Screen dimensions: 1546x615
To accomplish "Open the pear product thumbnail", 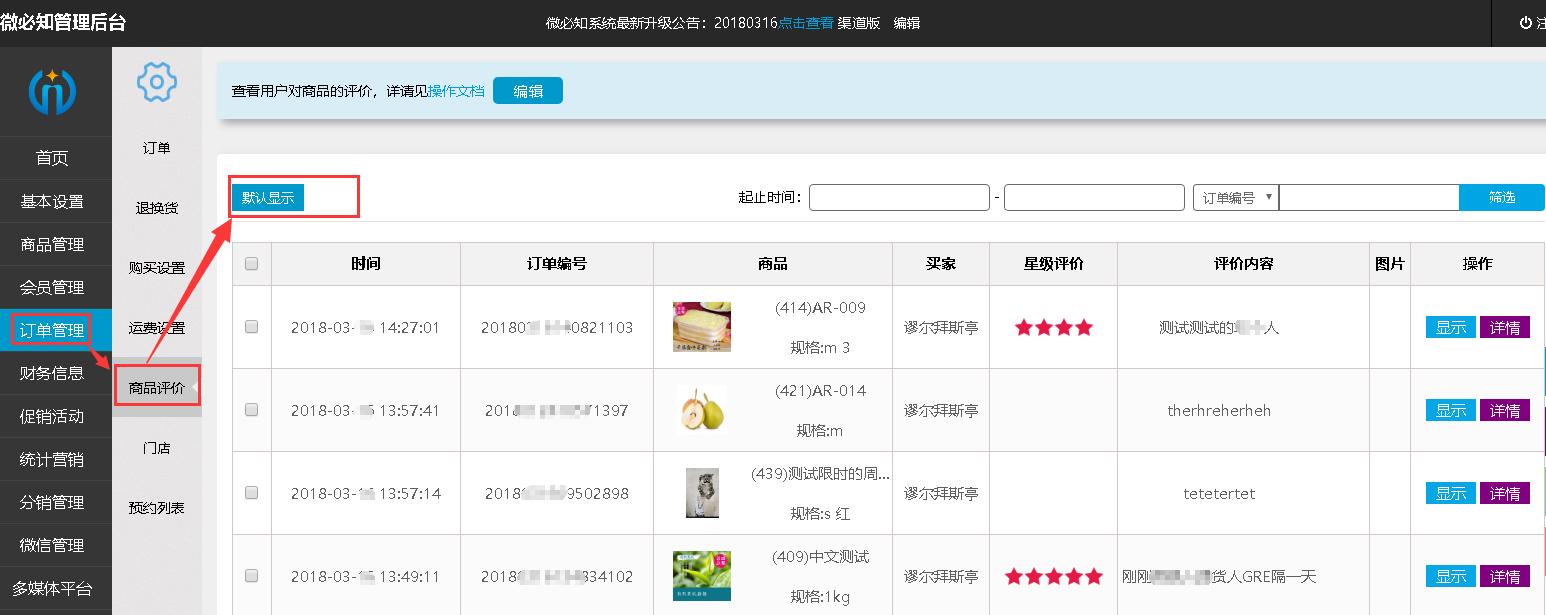I will coord(701,410).
